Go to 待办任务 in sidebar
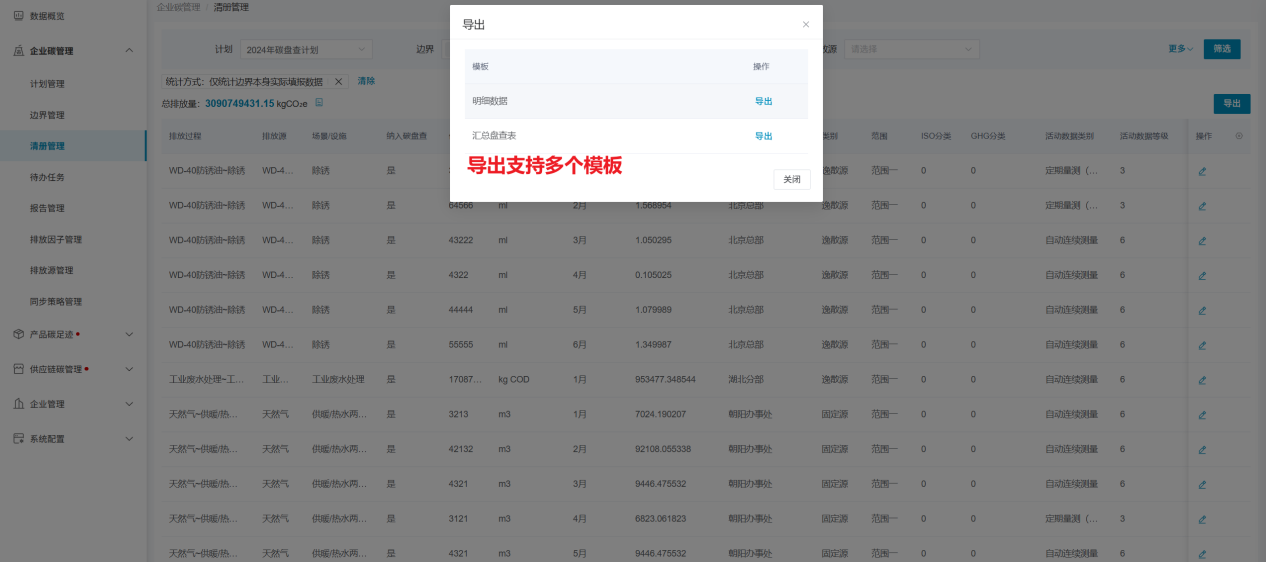1266x562 pixels. click(x=47, y=178)
